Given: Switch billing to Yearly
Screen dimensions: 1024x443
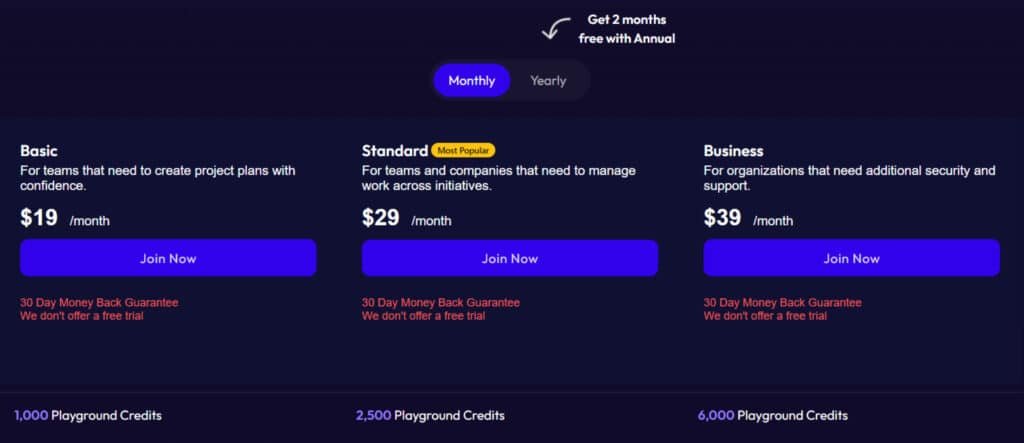Looking at the screenshot, I should [548, 81].
